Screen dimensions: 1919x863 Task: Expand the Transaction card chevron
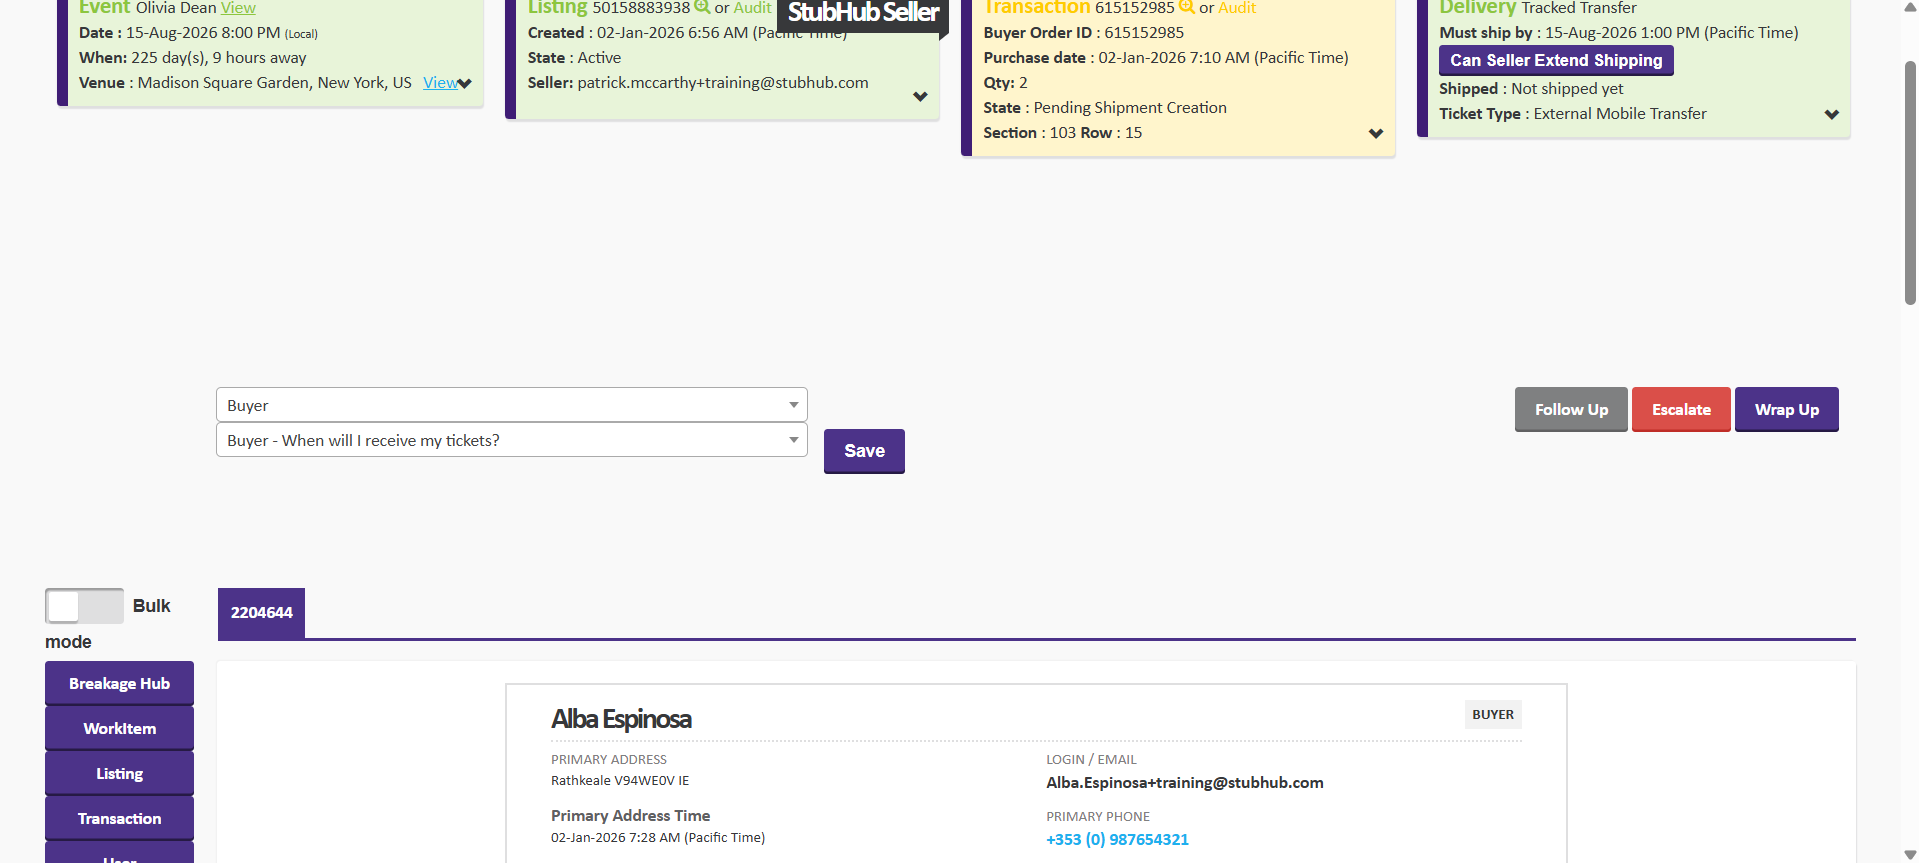click(1376, 134)
